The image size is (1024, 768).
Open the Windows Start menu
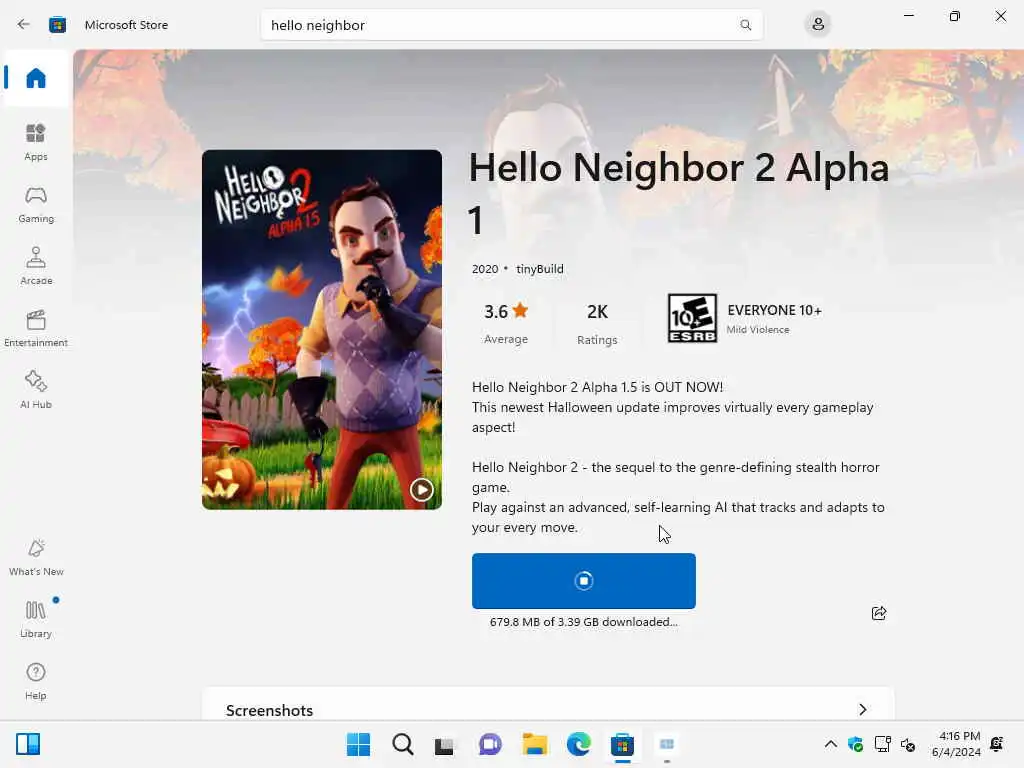tap(358, 744)
